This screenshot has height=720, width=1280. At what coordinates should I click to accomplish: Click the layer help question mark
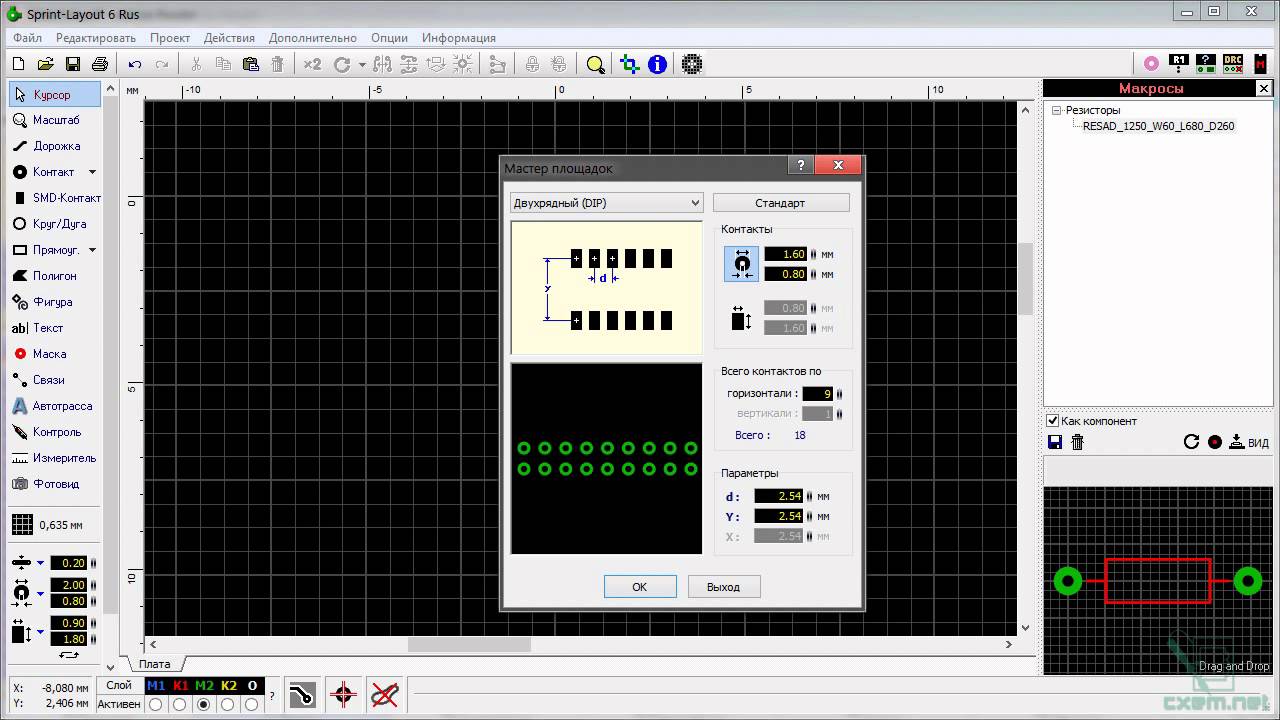pos(272,696)
